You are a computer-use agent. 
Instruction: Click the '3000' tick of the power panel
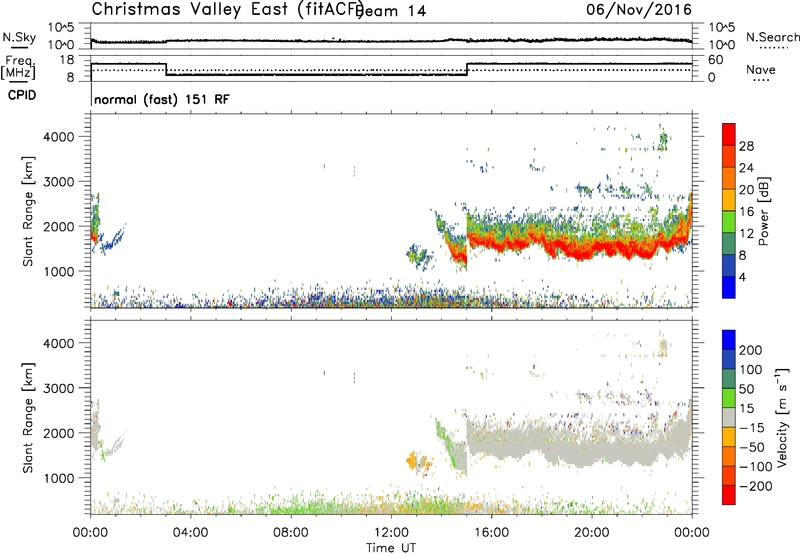58,182
